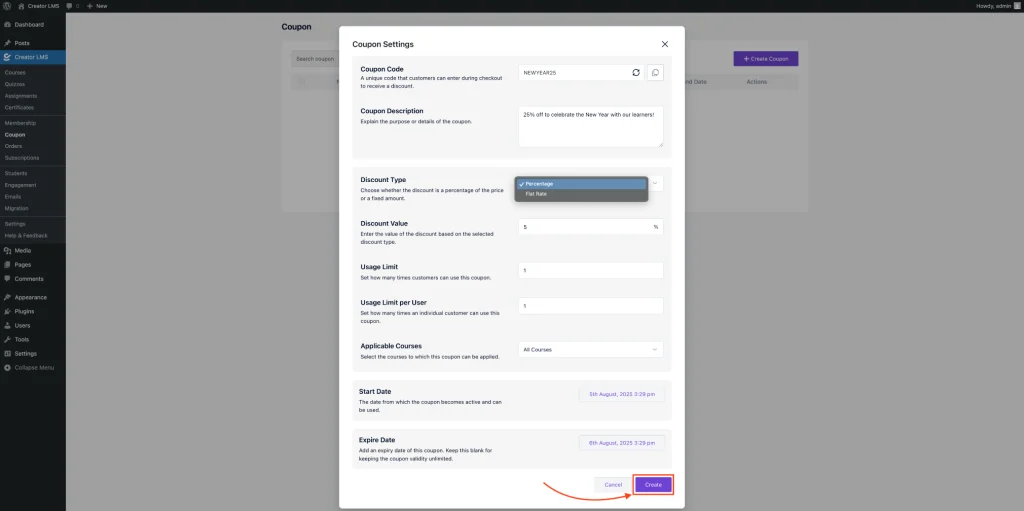Regenerate the coupon code with refresh icon
This screenshot has width=1024, height=511.
coord(636,73)
